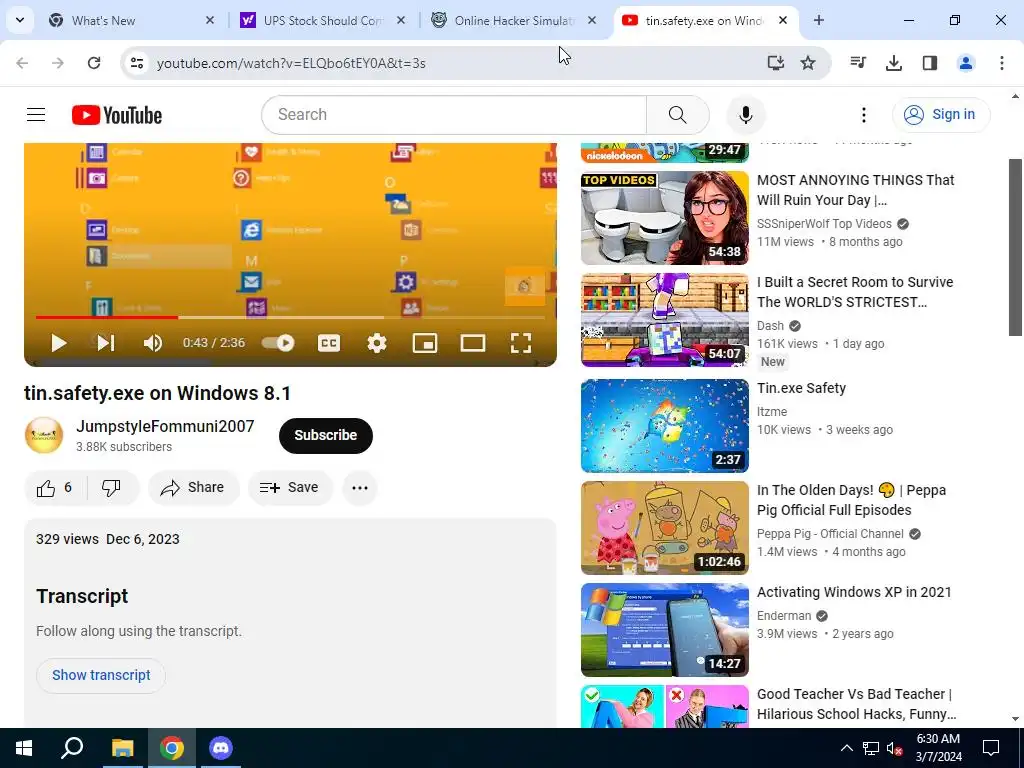Skip to the next video

pyautogui.click(x=106, y=343)
